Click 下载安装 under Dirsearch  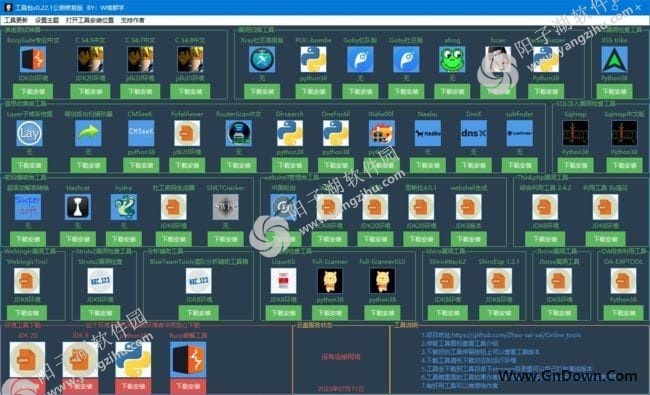290,165
